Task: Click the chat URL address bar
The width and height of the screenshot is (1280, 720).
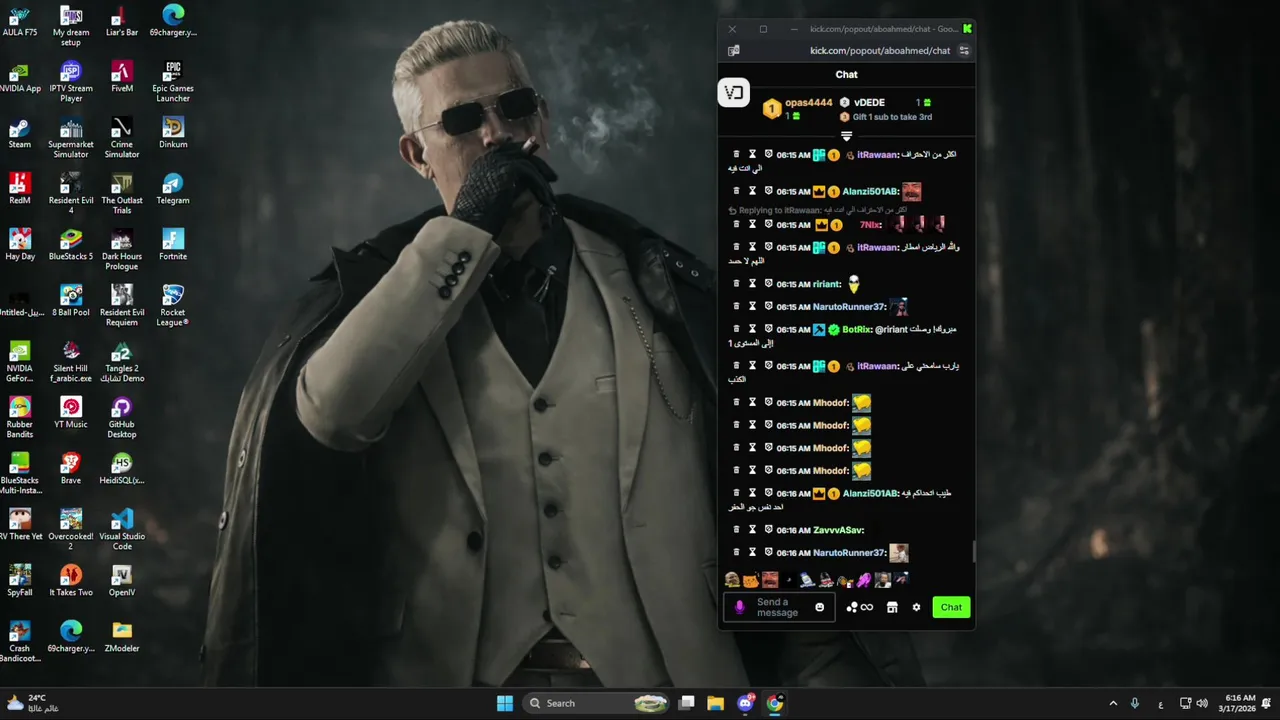Action: tap(880, 51)
